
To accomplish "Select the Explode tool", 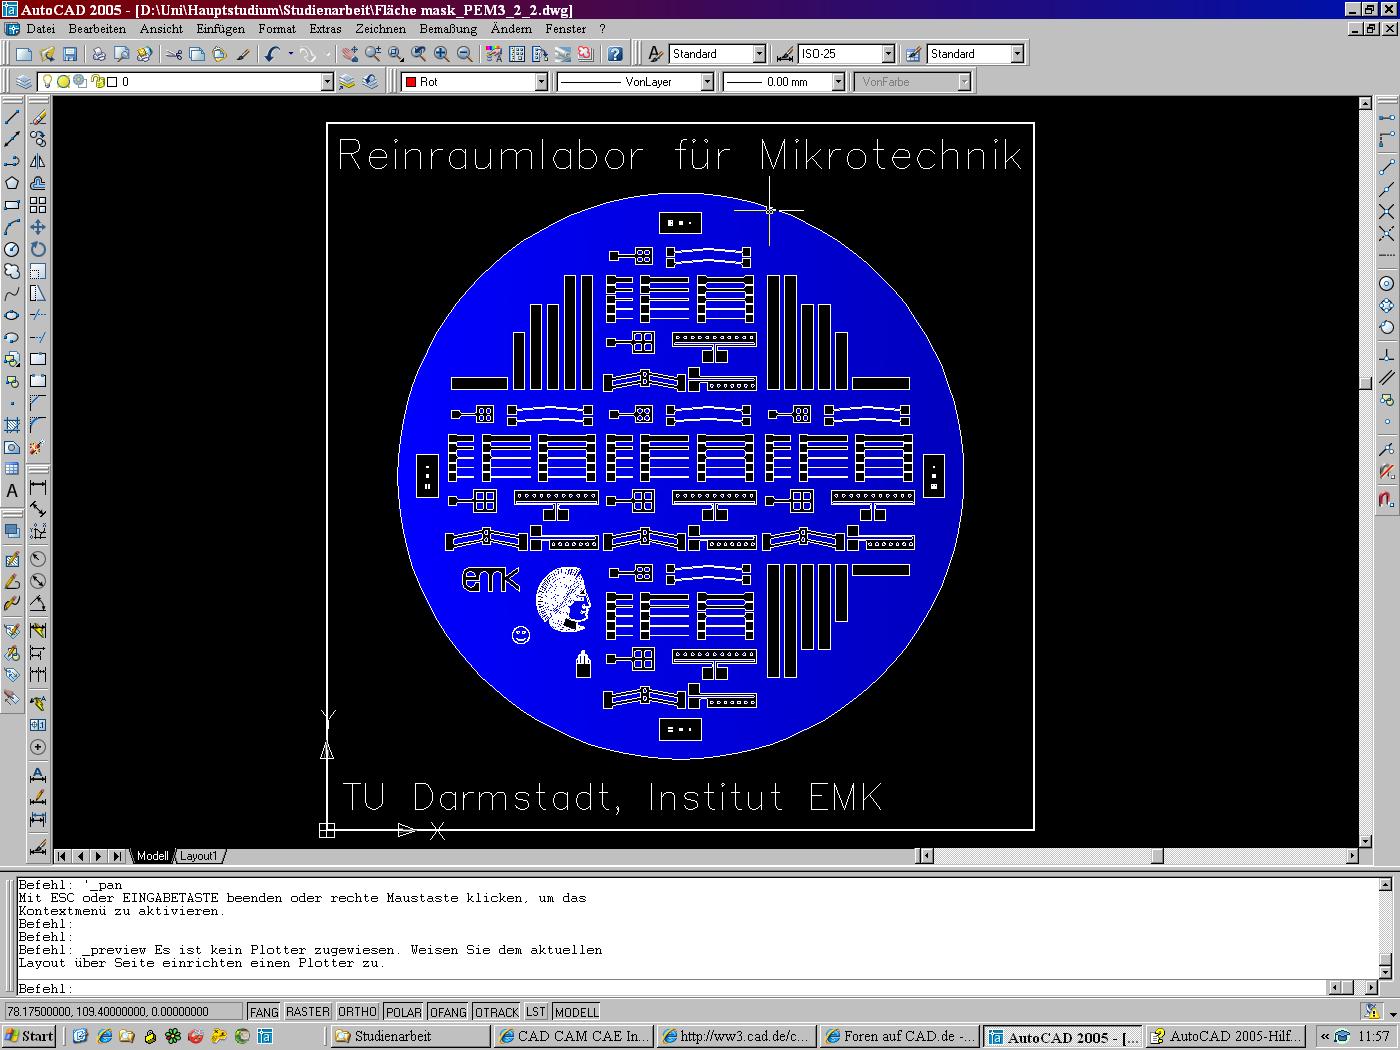I will click(38, 447).
